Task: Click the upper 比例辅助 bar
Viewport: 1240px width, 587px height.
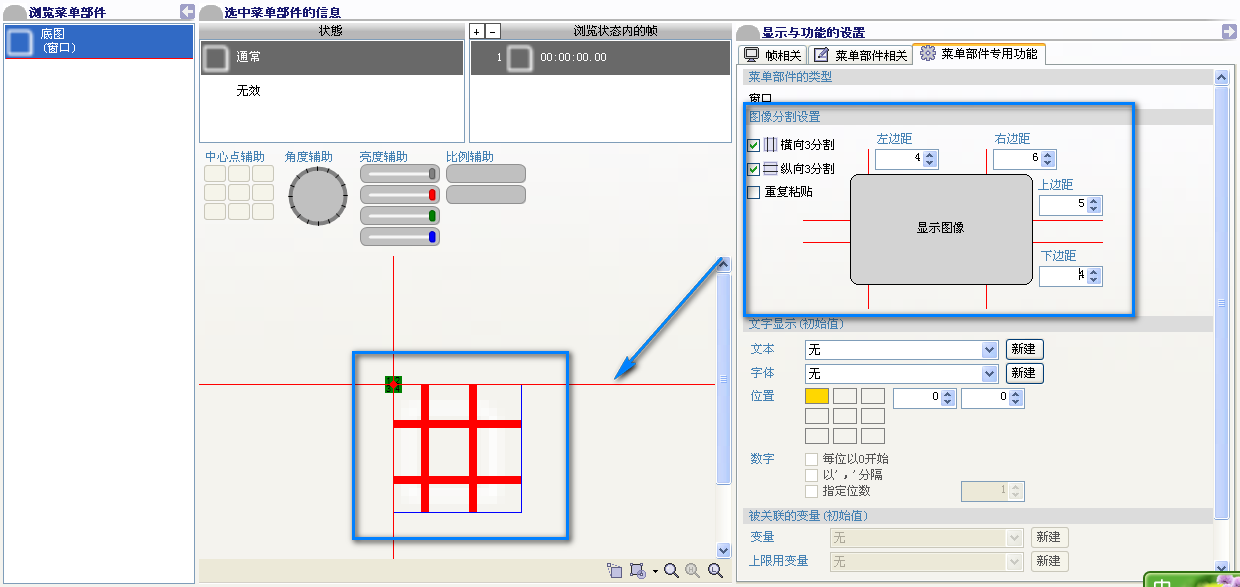Action: [x=486, y=174]
